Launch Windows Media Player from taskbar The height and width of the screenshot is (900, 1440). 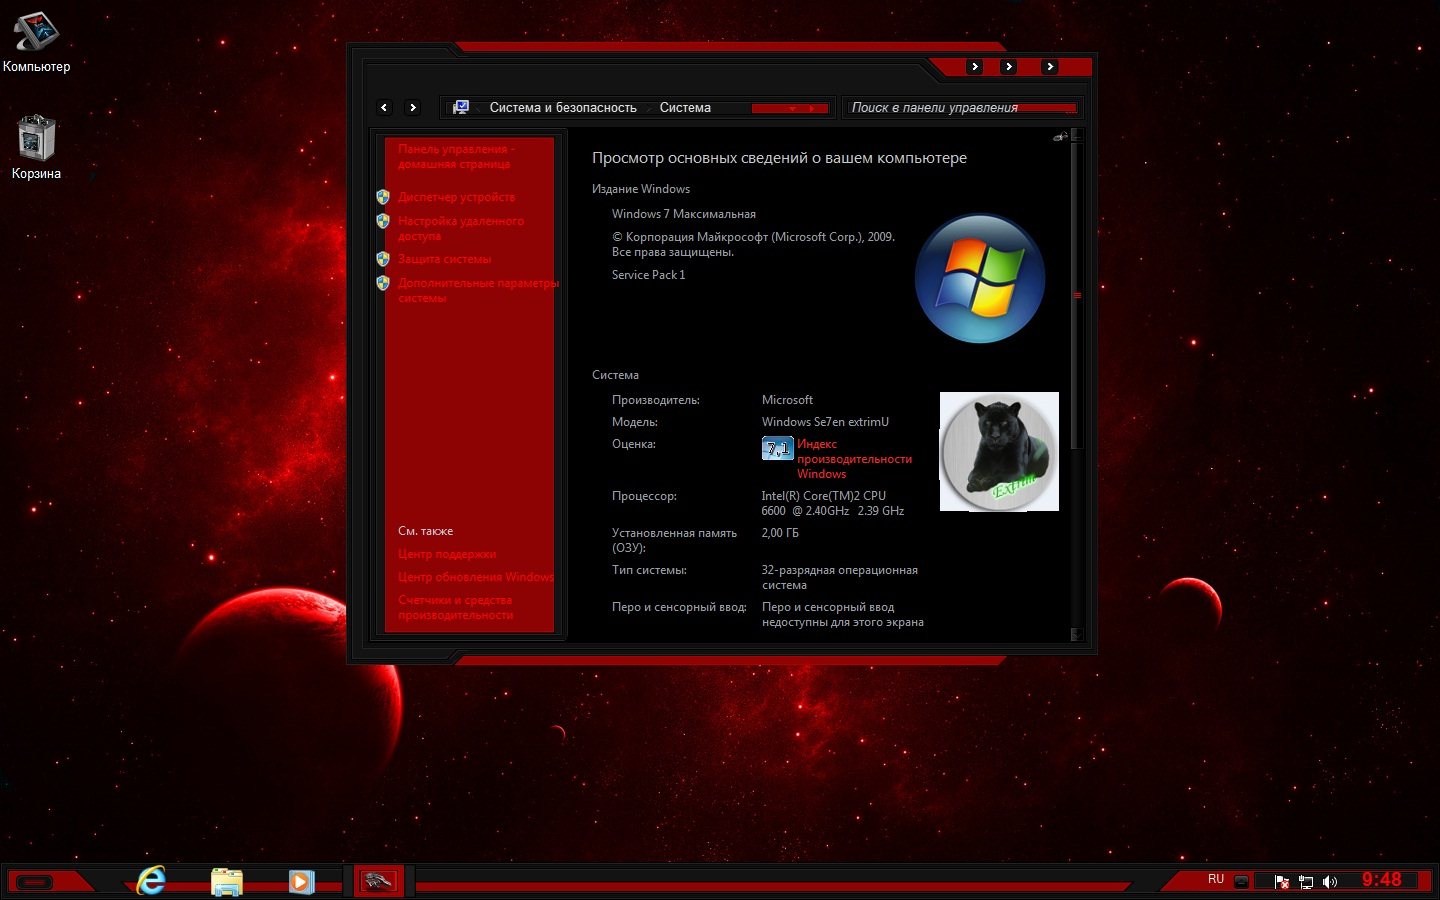click(x=300, y=881)
